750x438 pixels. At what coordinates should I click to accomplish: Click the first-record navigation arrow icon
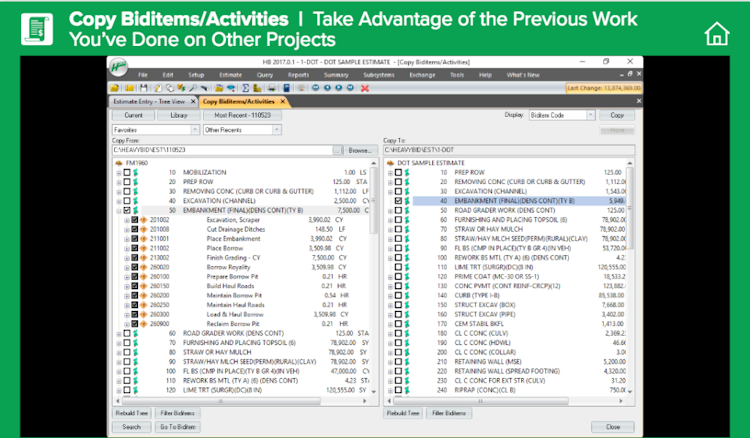tap(316, 88)
